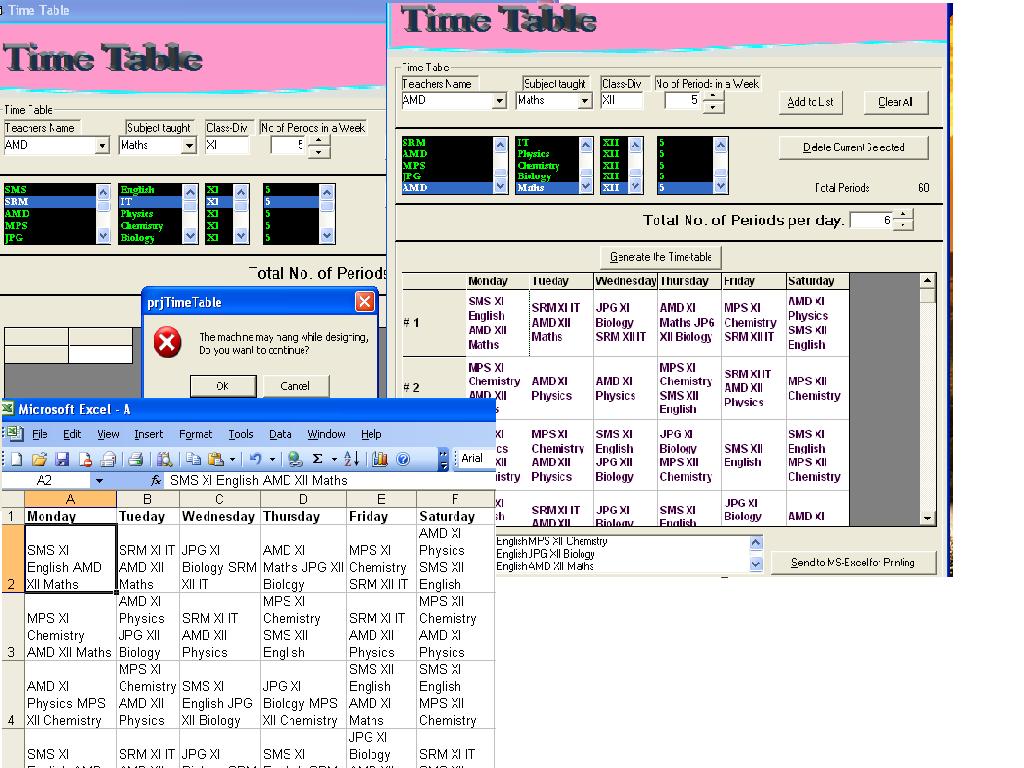Screen dimensions: 1024x768
Task: Click the Delete Current Selected button
Action: (x=853, y=147)
